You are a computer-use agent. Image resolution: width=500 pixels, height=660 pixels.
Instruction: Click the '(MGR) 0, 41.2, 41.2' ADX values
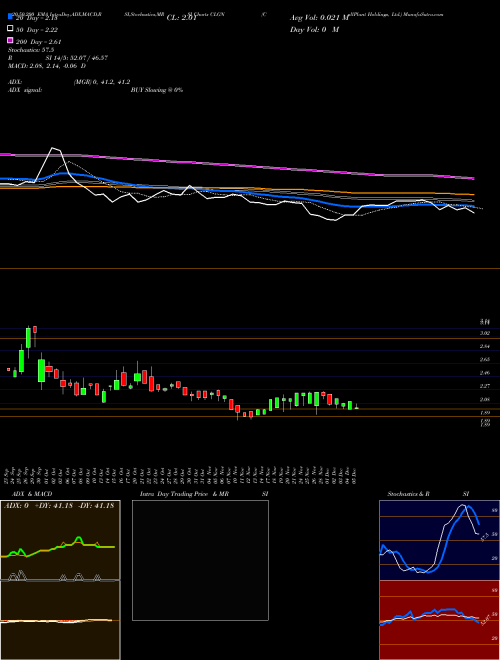click(x=102, y=82)
